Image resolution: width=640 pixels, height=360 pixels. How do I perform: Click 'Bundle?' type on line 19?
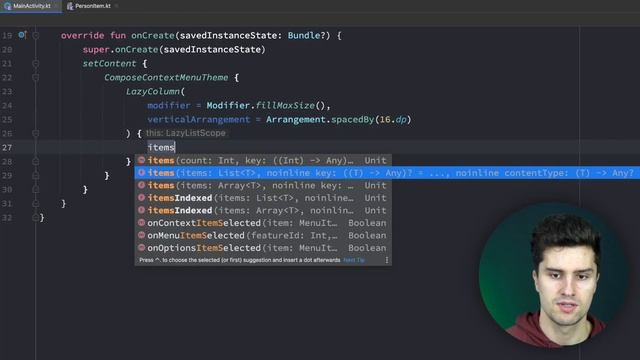click(x=307, y=36)
